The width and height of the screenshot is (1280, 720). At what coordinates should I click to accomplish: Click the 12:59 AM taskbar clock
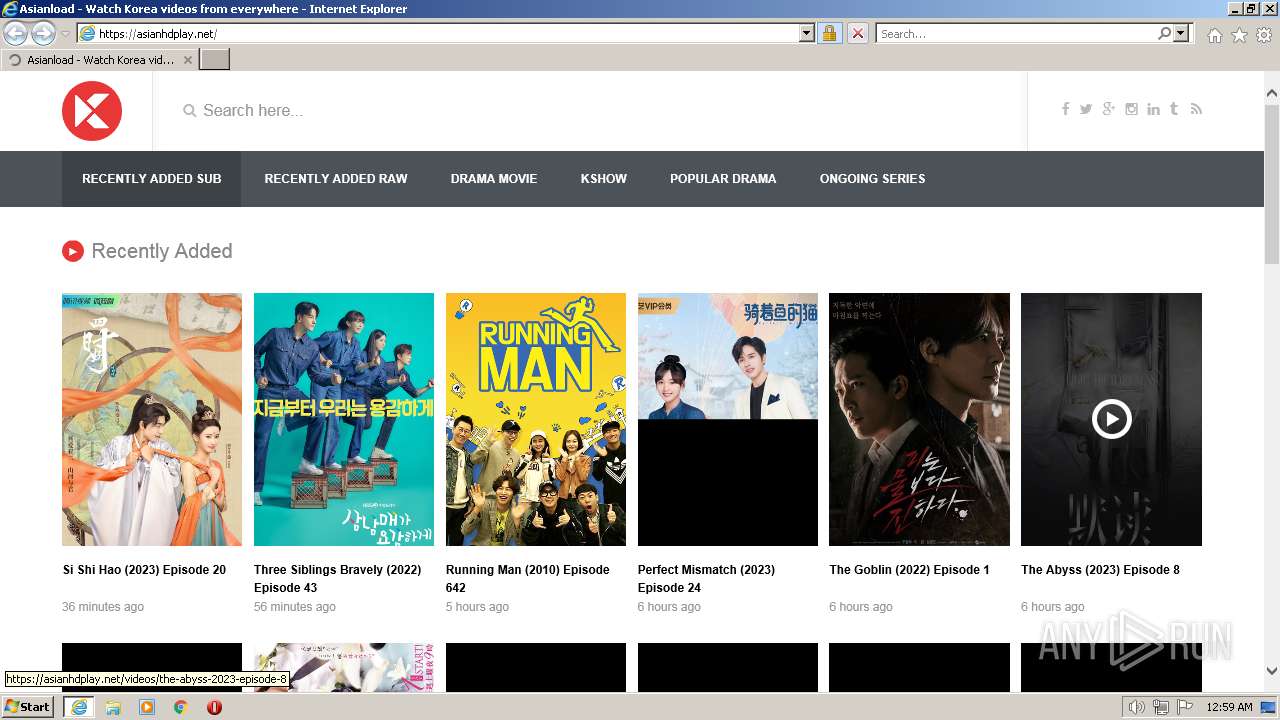[1230, 707]
